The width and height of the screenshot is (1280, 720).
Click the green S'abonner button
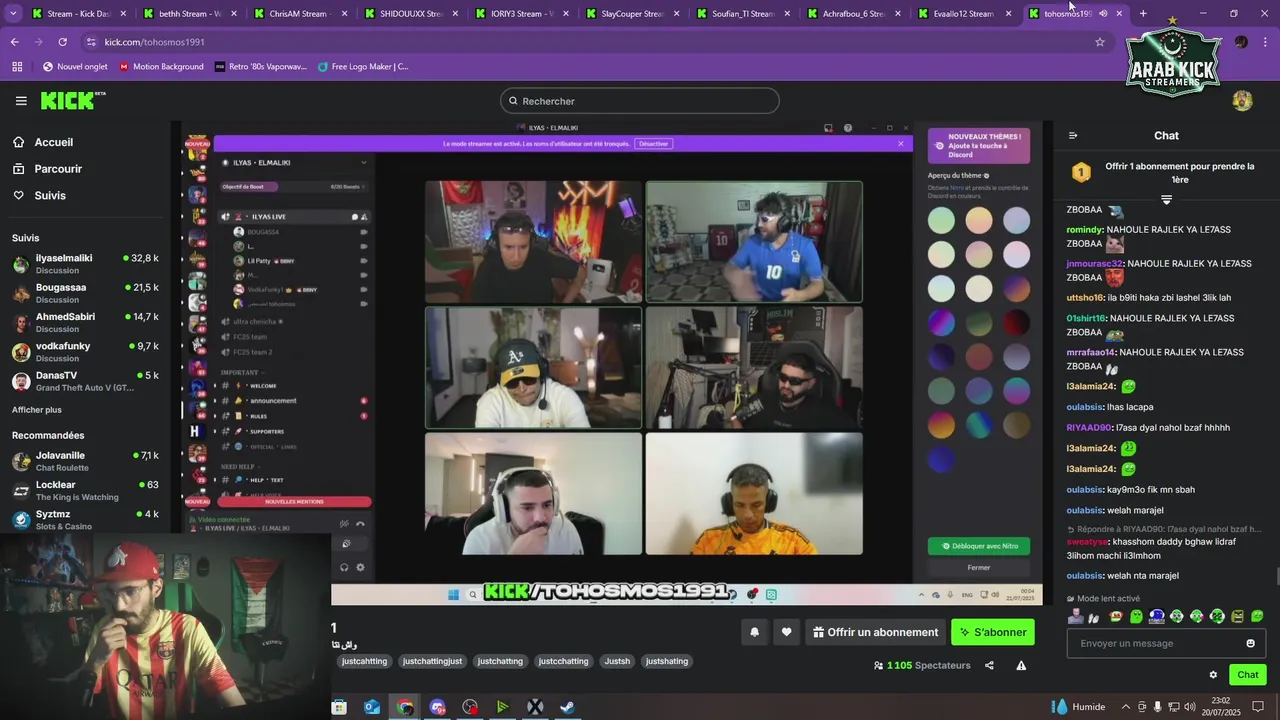pyautogui.click(x=992, y=632)
